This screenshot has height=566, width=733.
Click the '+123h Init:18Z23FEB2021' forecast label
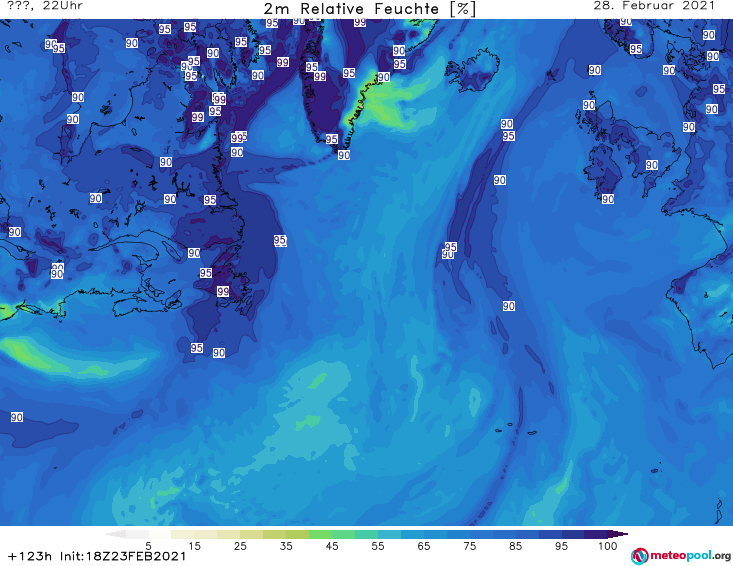tap(97, 556)
